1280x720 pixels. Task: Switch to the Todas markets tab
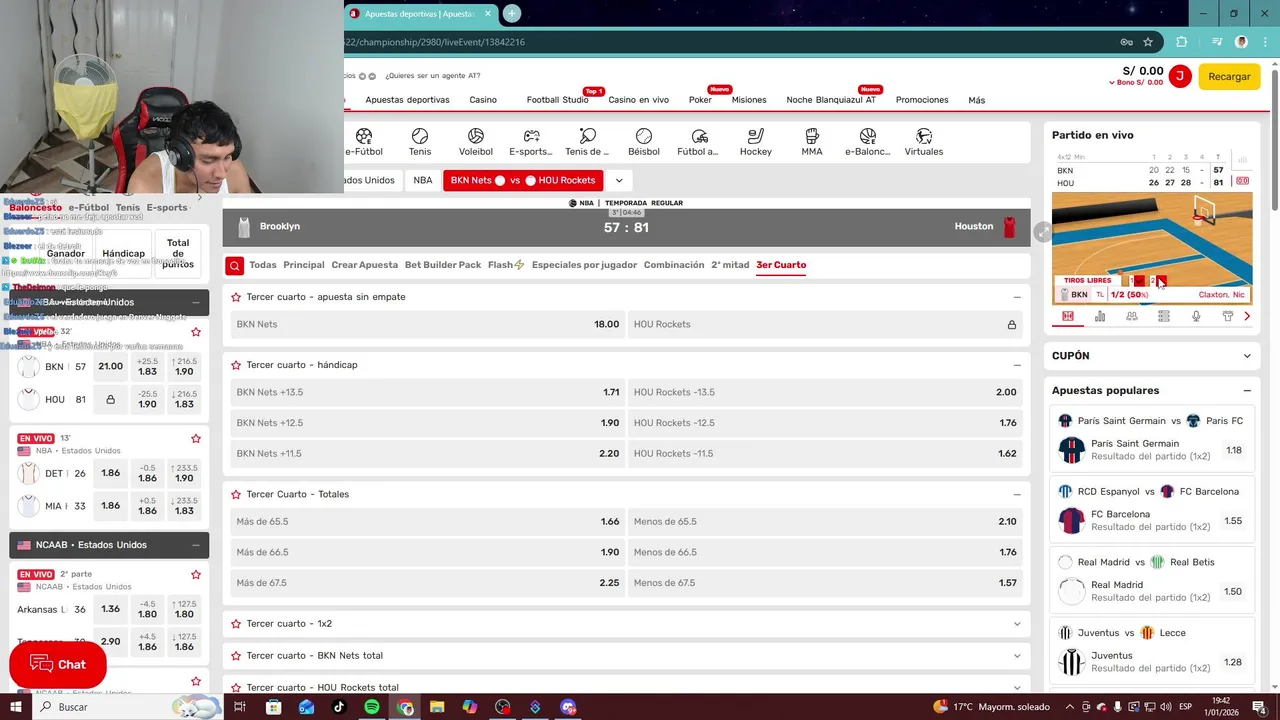pyautogui.click(x=263, y=265)
